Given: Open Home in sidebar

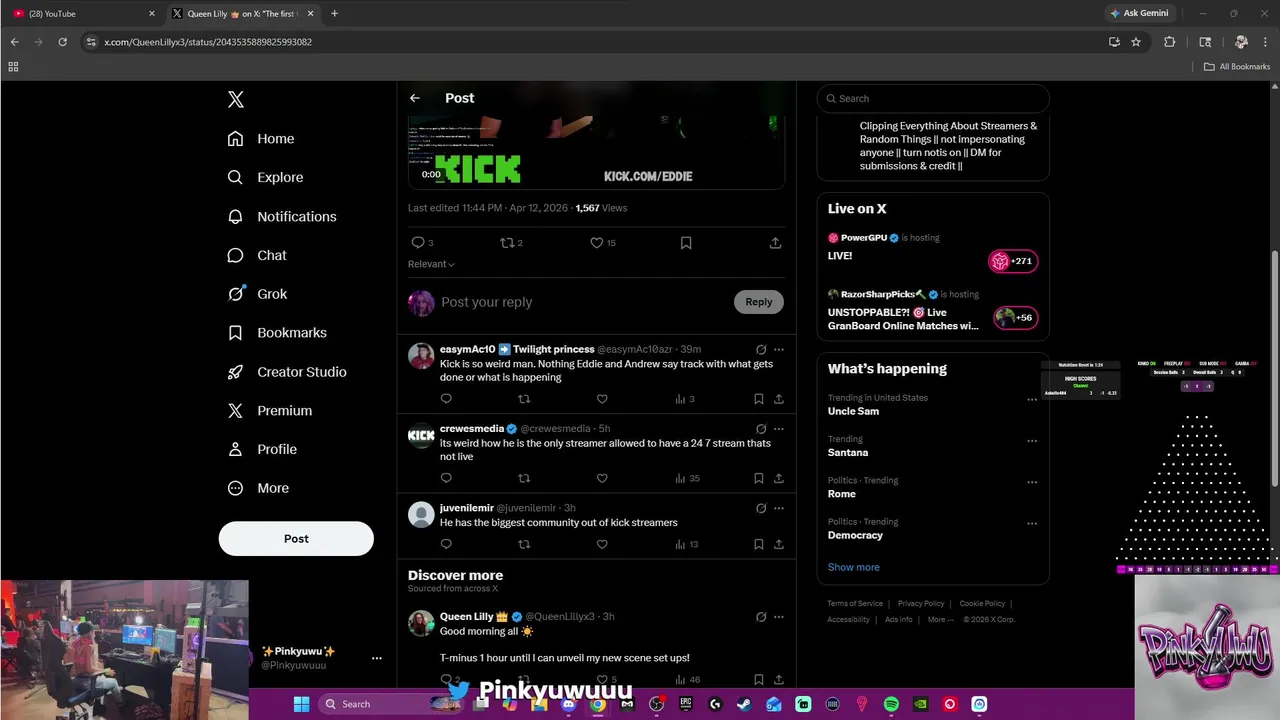Looking at the screenshot, I should tap(261, 139).
